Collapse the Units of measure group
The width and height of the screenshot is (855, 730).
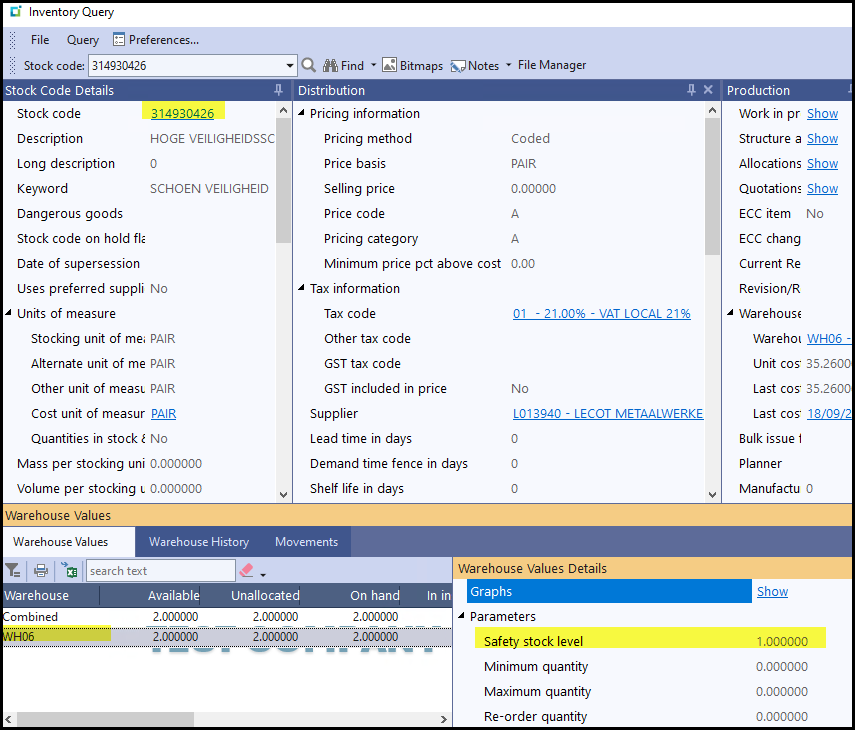pos(8,314)
